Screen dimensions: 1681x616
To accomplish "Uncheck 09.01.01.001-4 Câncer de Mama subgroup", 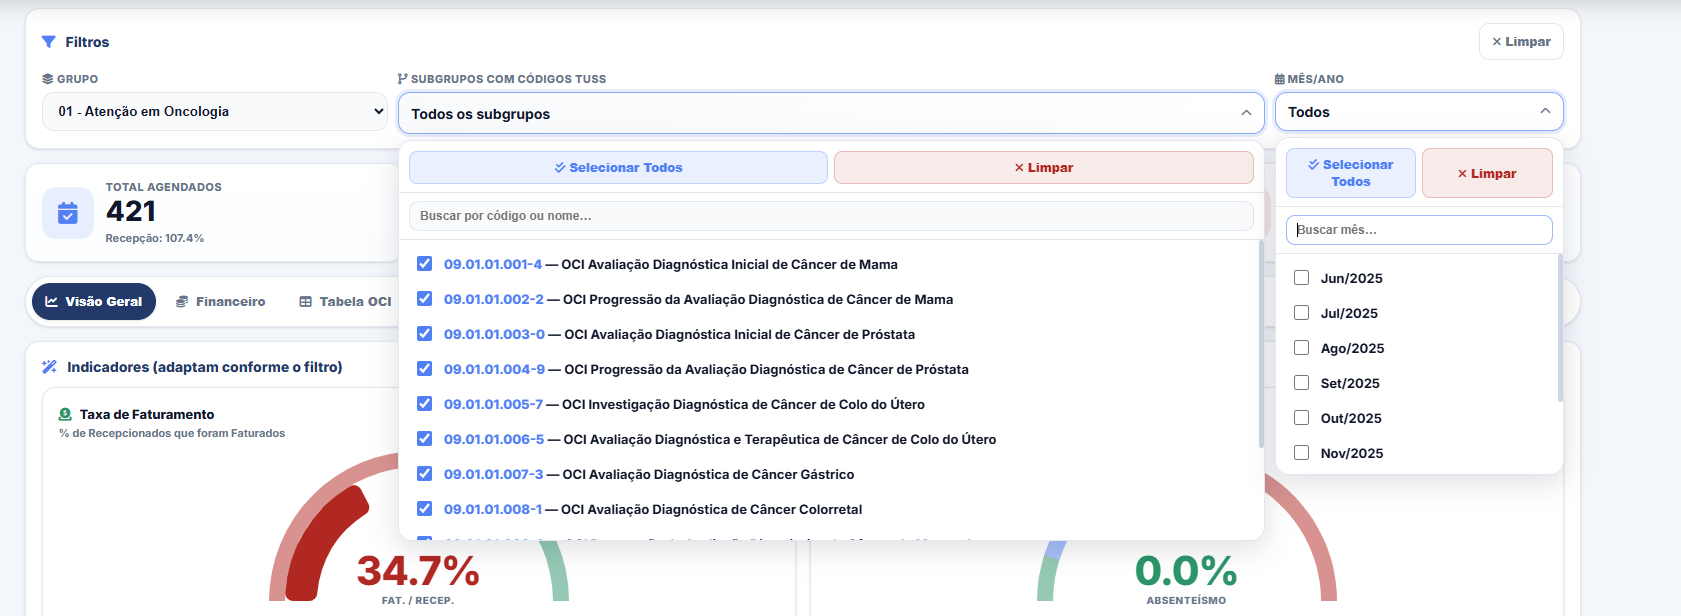I will (424, 264).
